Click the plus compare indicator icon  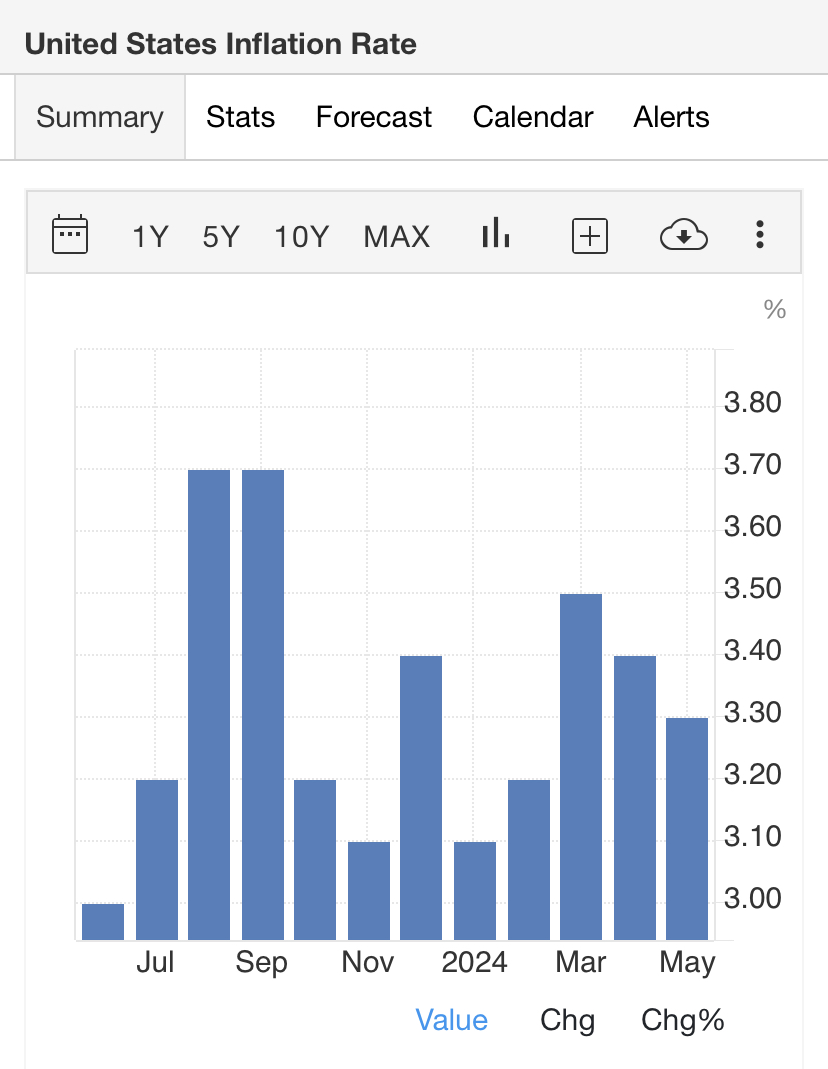pos(589,236)
